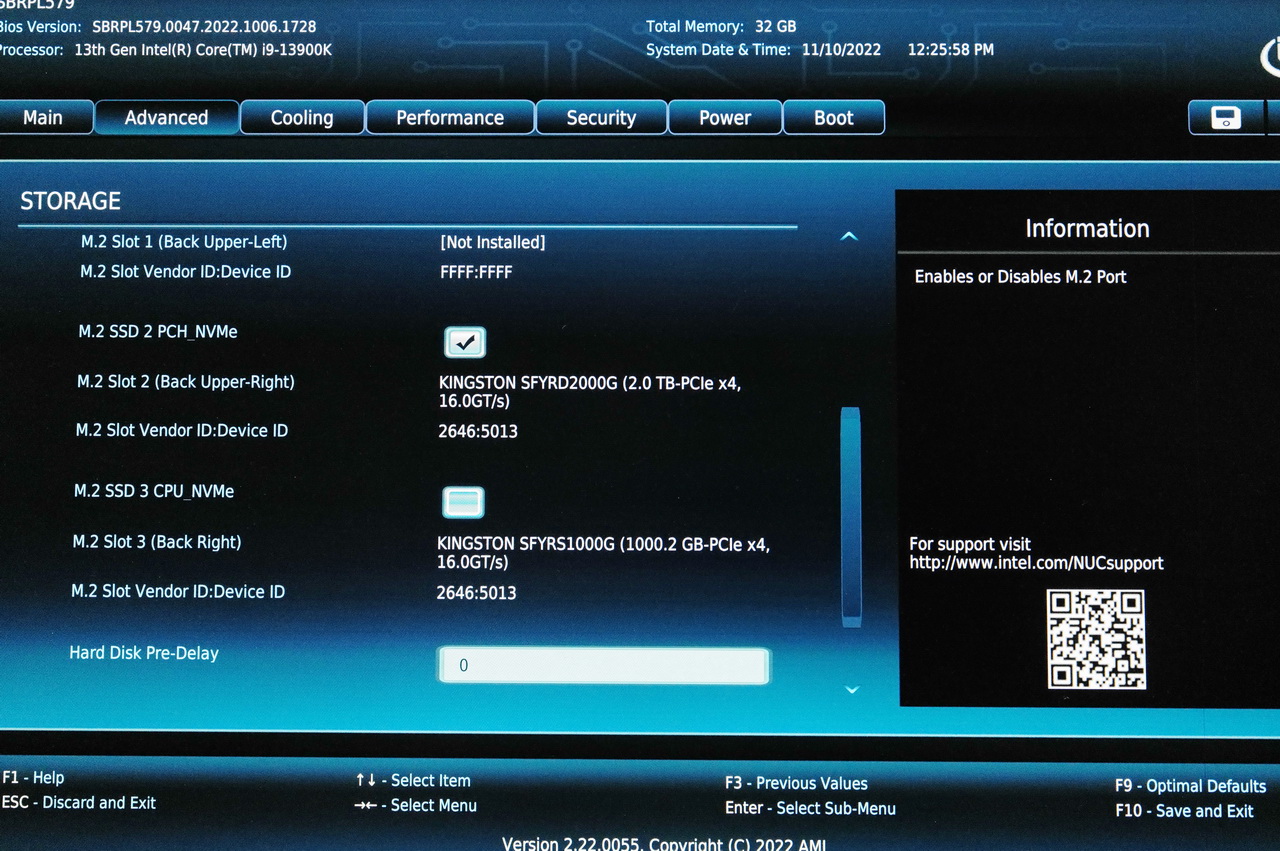Click the Select Menu key hint
This screenshot has width=1280, height=851.
point(415,805)
